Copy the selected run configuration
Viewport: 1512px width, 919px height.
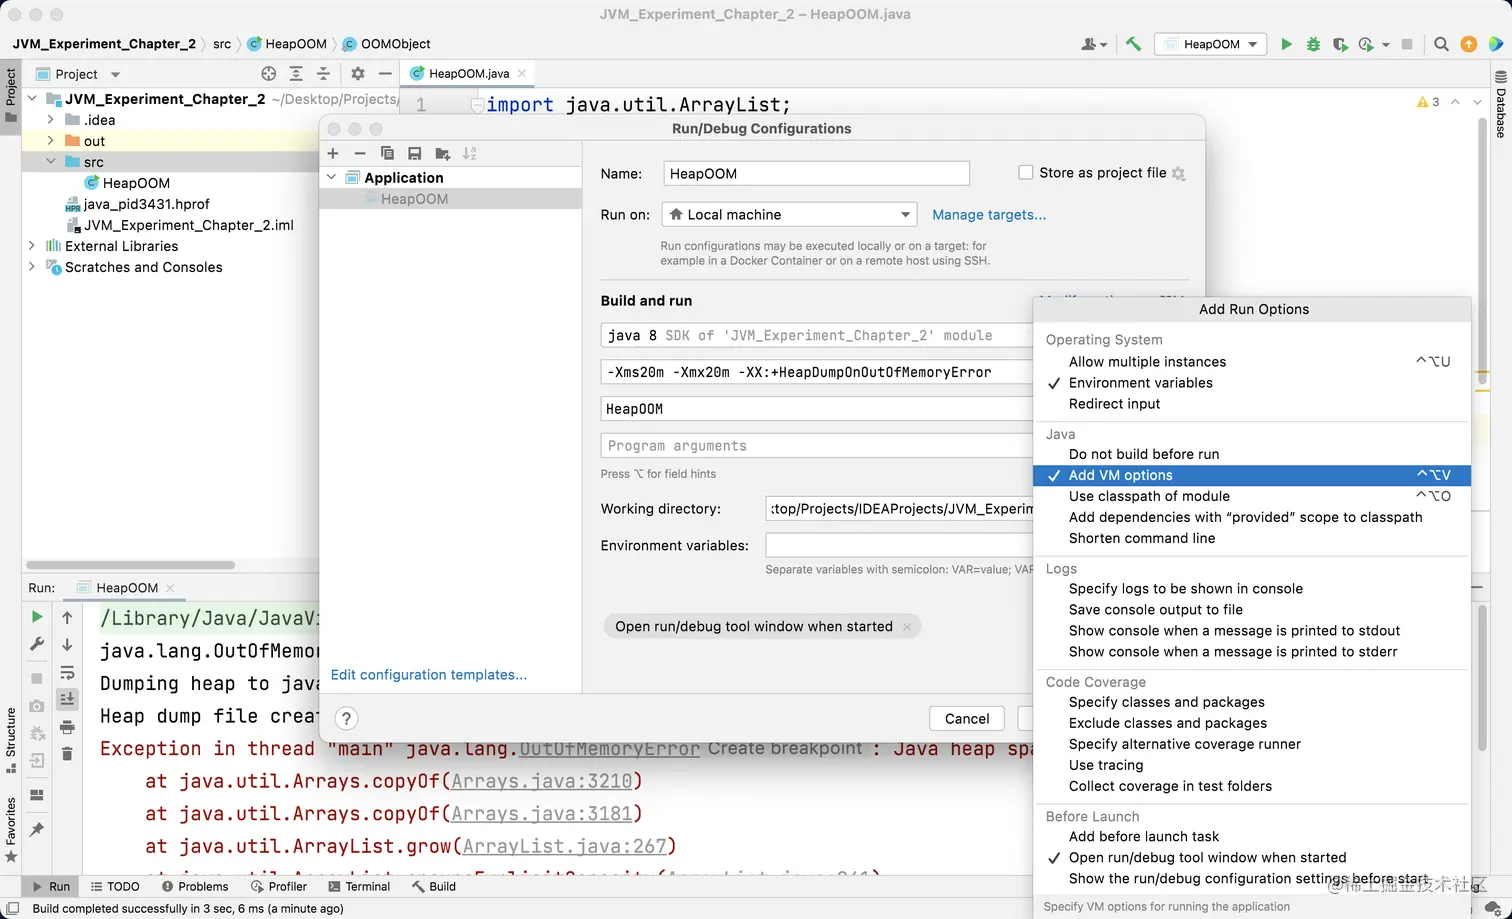point(387,153)
